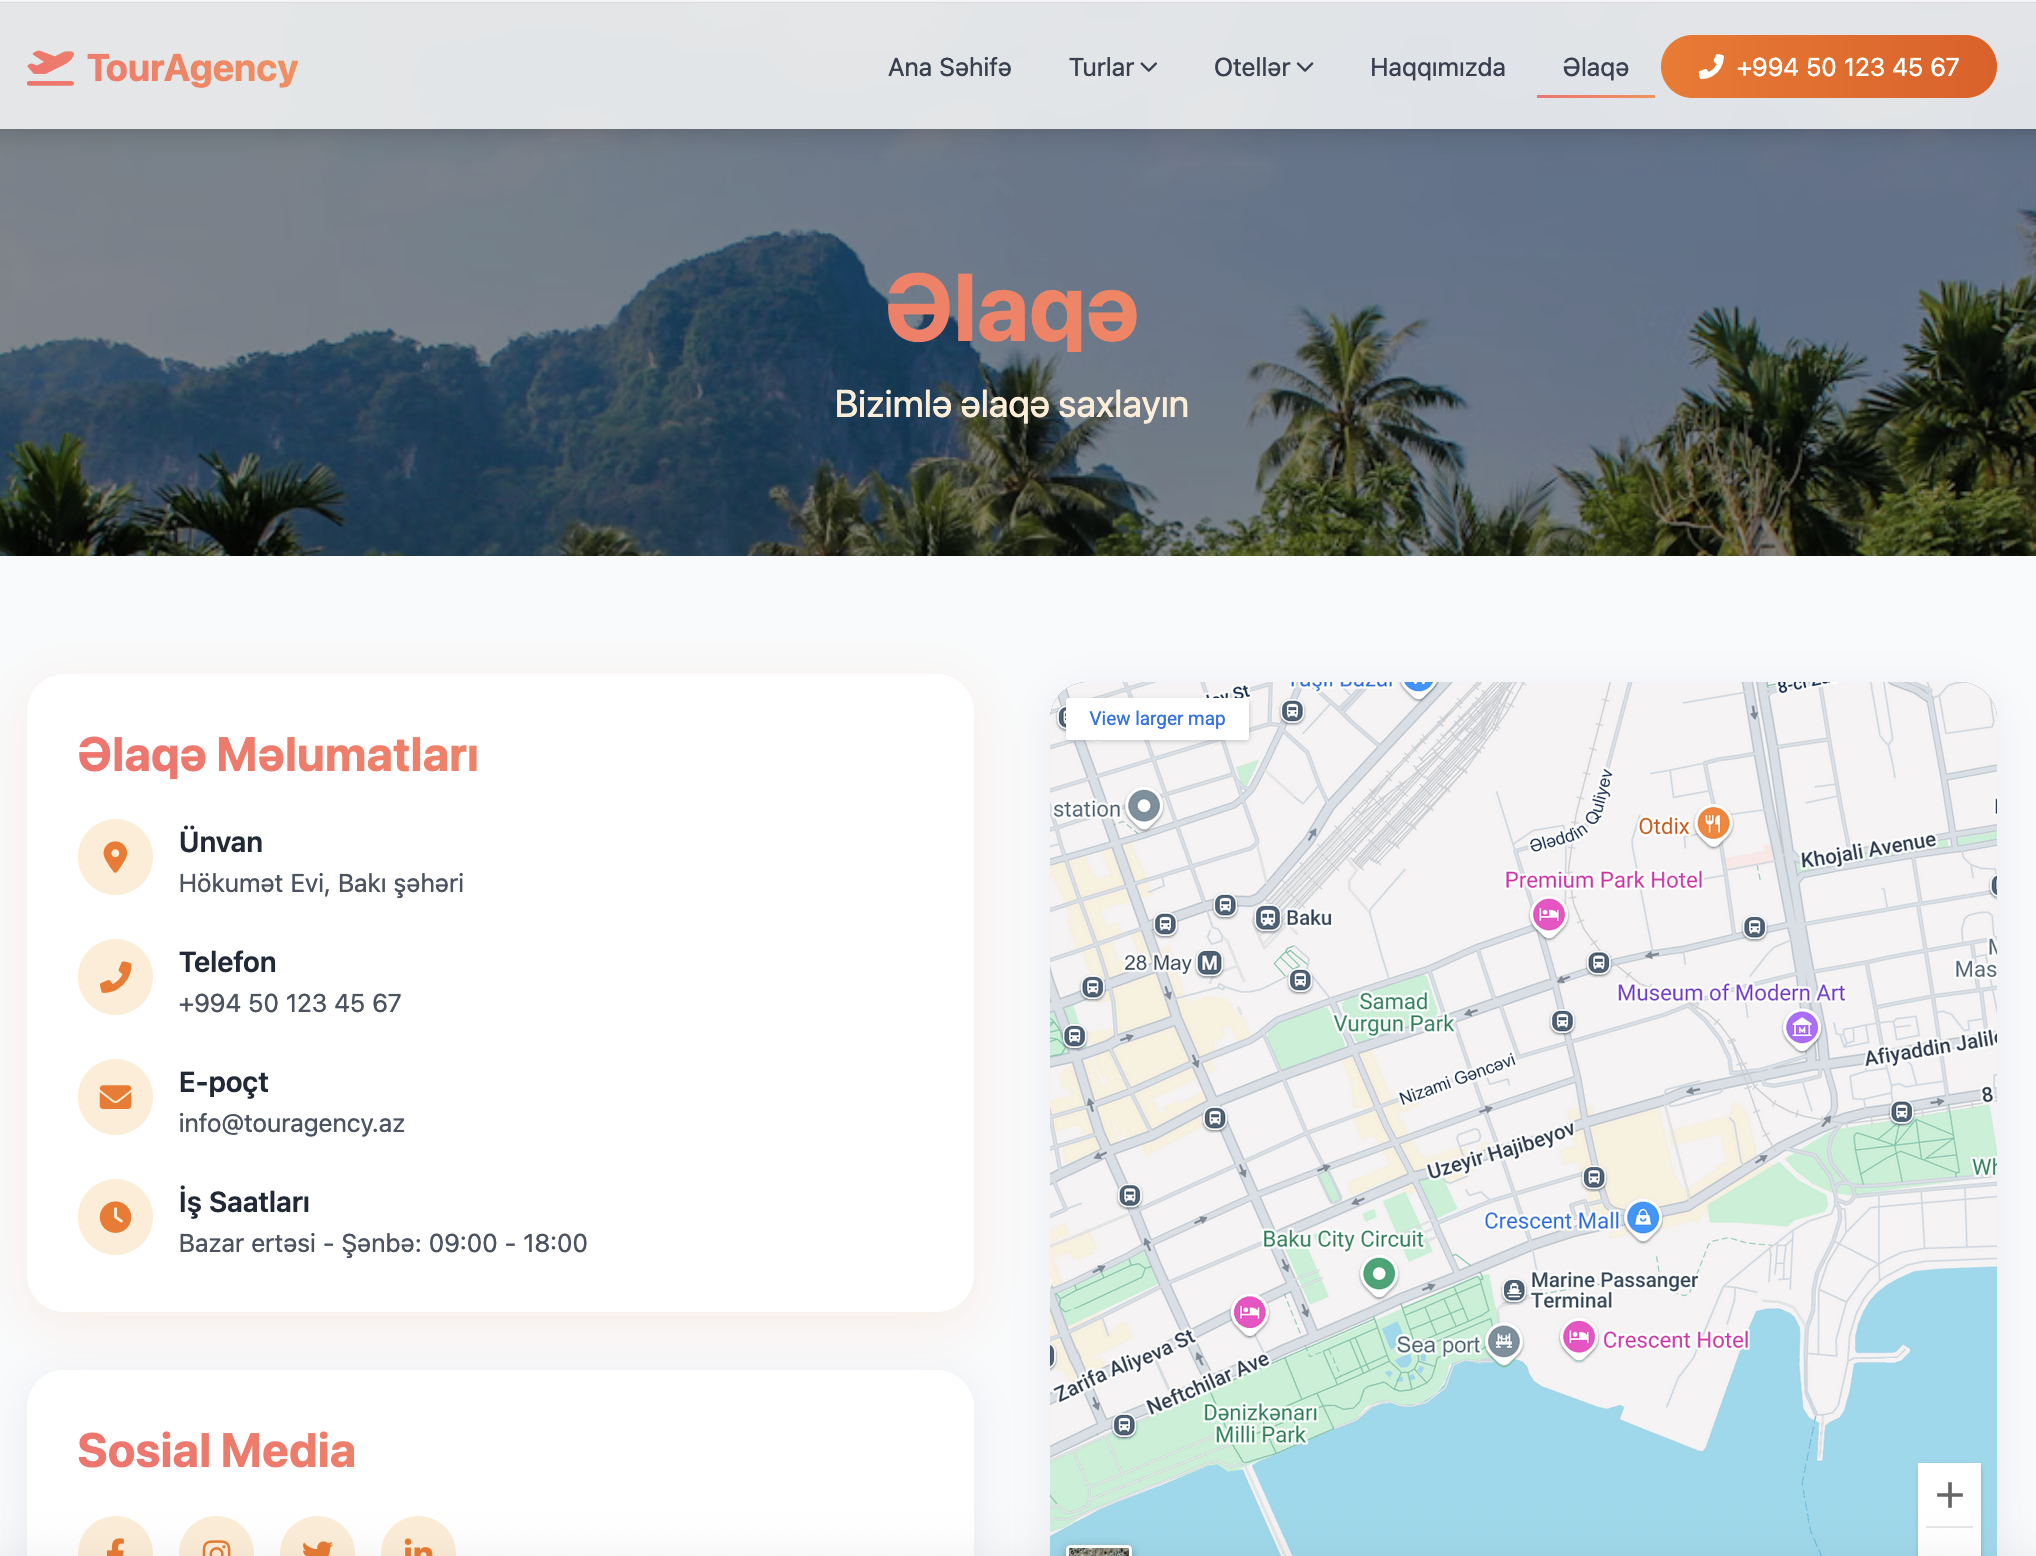The height and width of the screenshot is (1556, 2036).
Task: Select the Telefon number in contact card
Action: 290,1003
